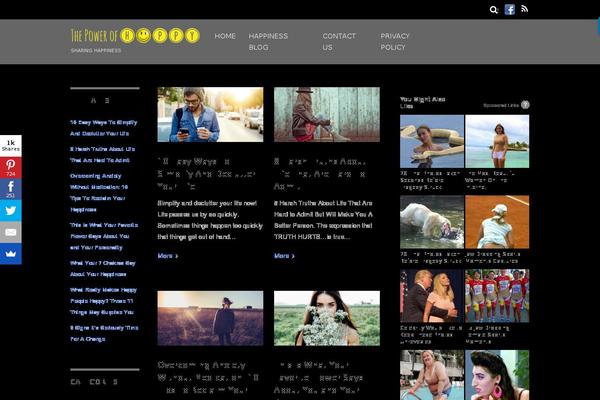Go to Home menu item

pyautogui.click(x=225, y=36)
